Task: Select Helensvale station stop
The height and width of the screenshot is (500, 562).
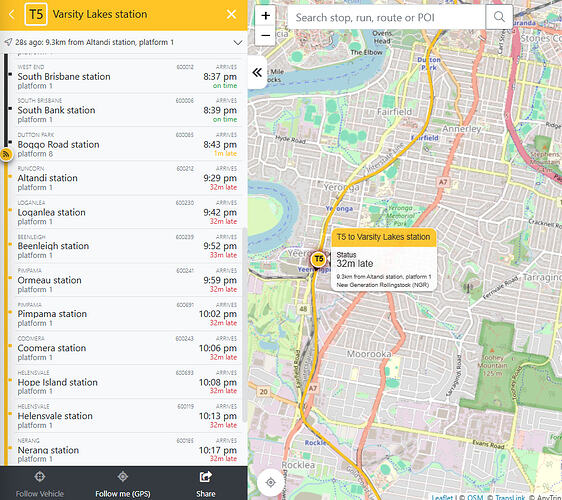Action: click(x=128, y=416)
